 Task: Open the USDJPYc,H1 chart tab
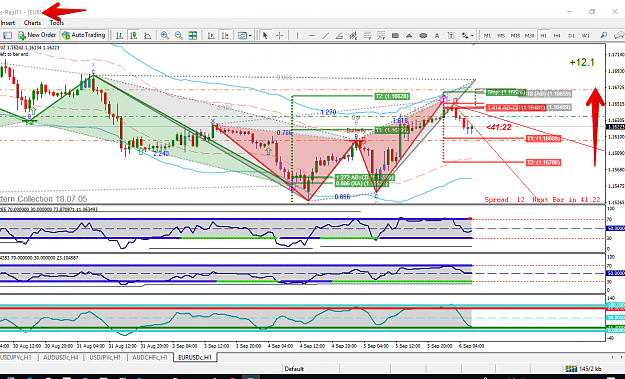105,357
